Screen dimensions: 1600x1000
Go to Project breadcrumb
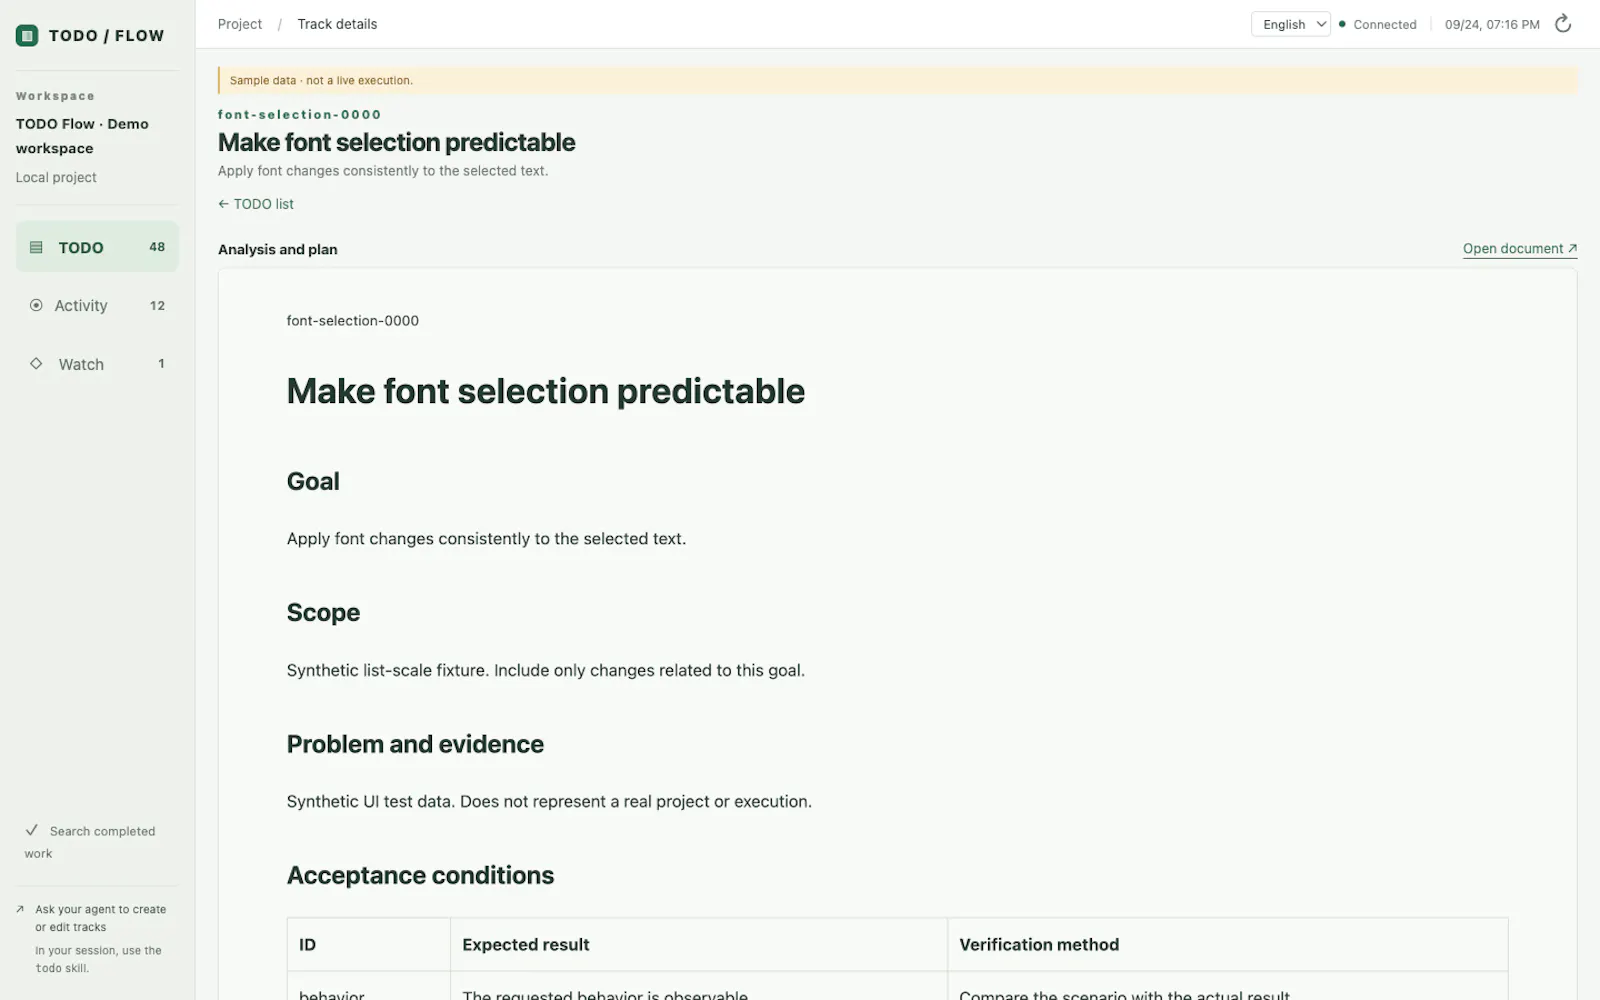tap(240, 24)
